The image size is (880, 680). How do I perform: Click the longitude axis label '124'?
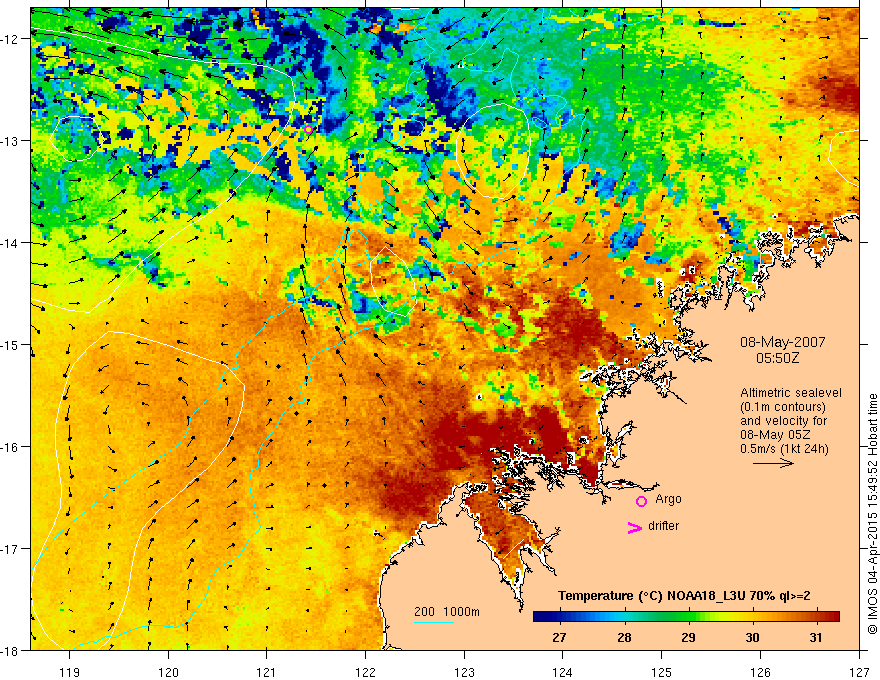click(x=563, y=672)
